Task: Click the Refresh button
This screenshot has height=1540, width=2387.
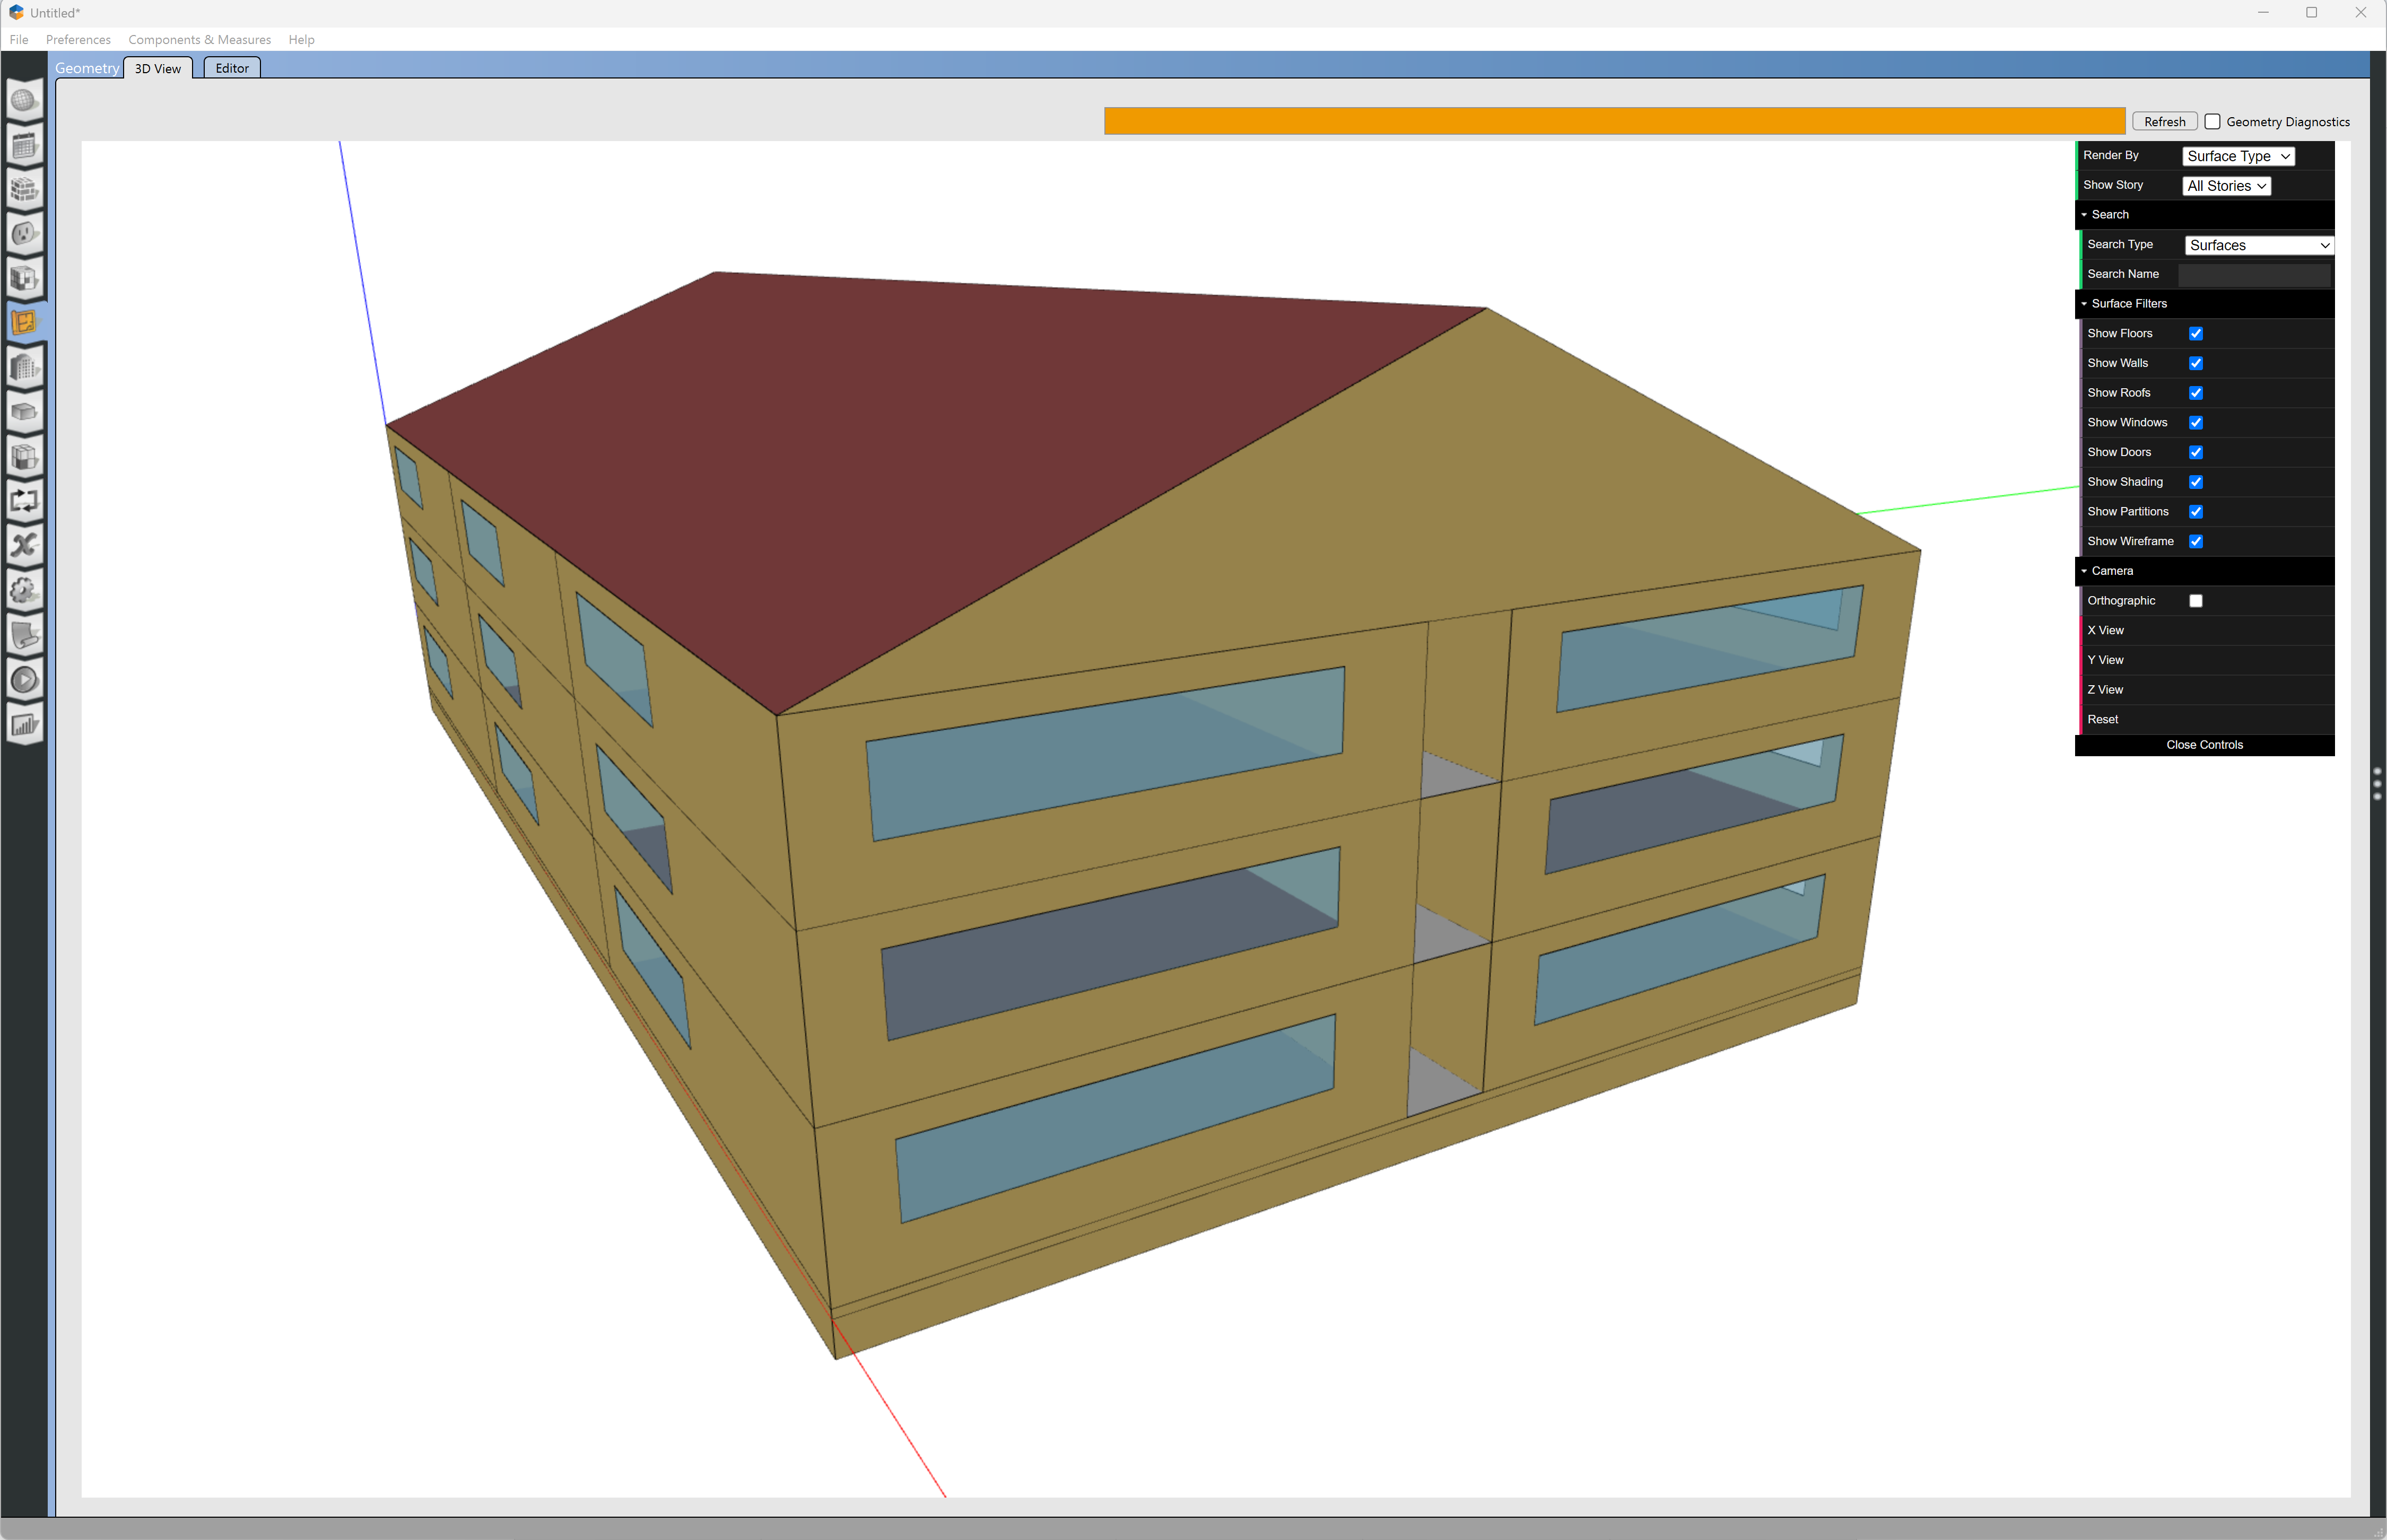Action: click(x=2164, y=121)
